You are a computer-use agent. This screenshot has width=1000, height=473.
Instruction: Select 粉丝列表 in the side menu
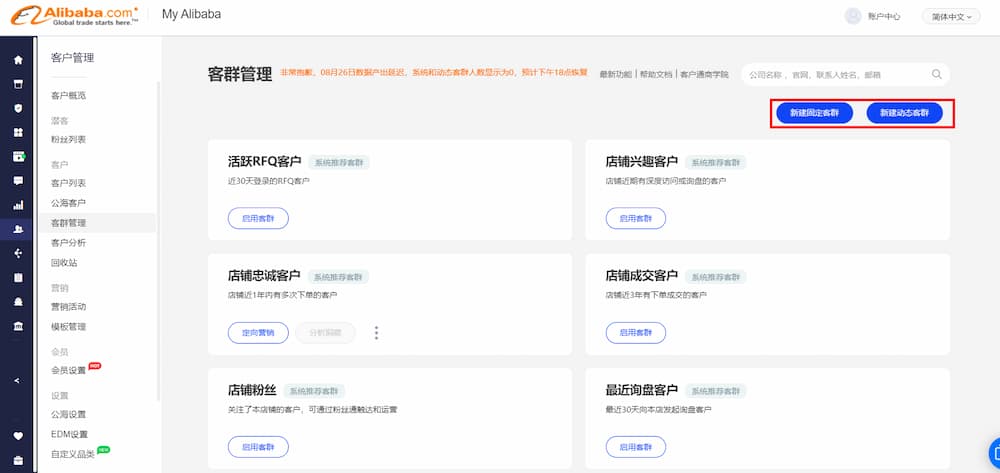pos(68,139)
